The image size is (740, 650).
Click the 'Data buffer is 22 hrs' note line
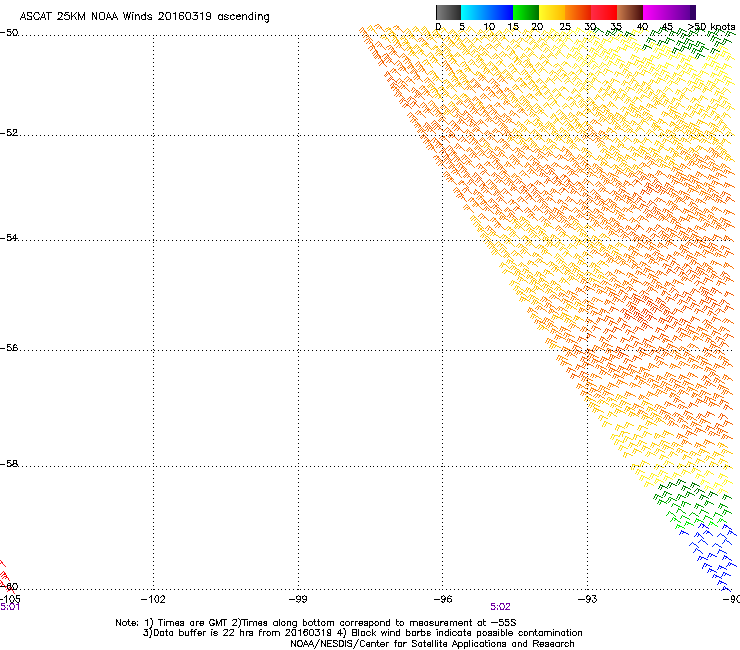[362, 633]
